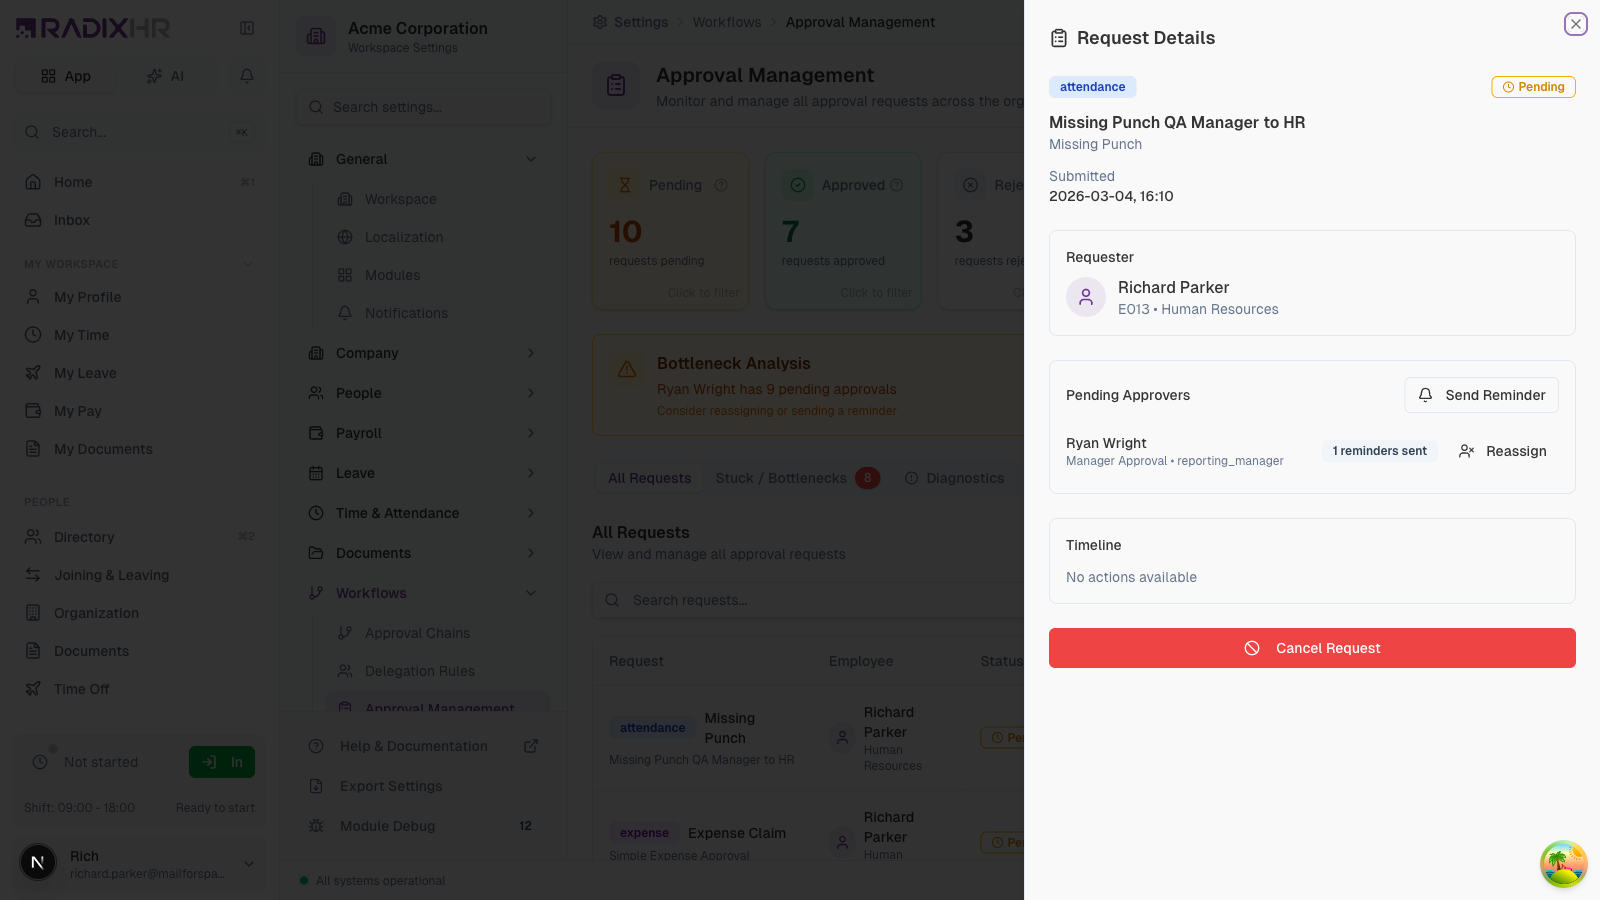Click the Search settings input field
The image size is (1600, 900).
[424, 107]
